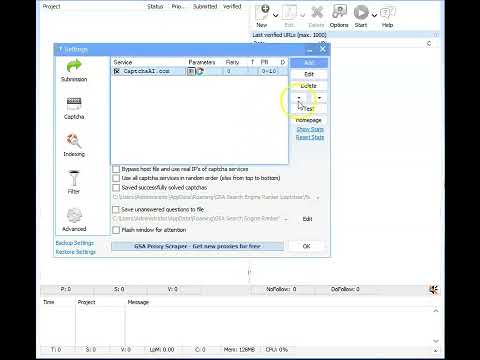Click the Homepage button
The height and width of the screenshot is (360, 480).
click(309, 120)
